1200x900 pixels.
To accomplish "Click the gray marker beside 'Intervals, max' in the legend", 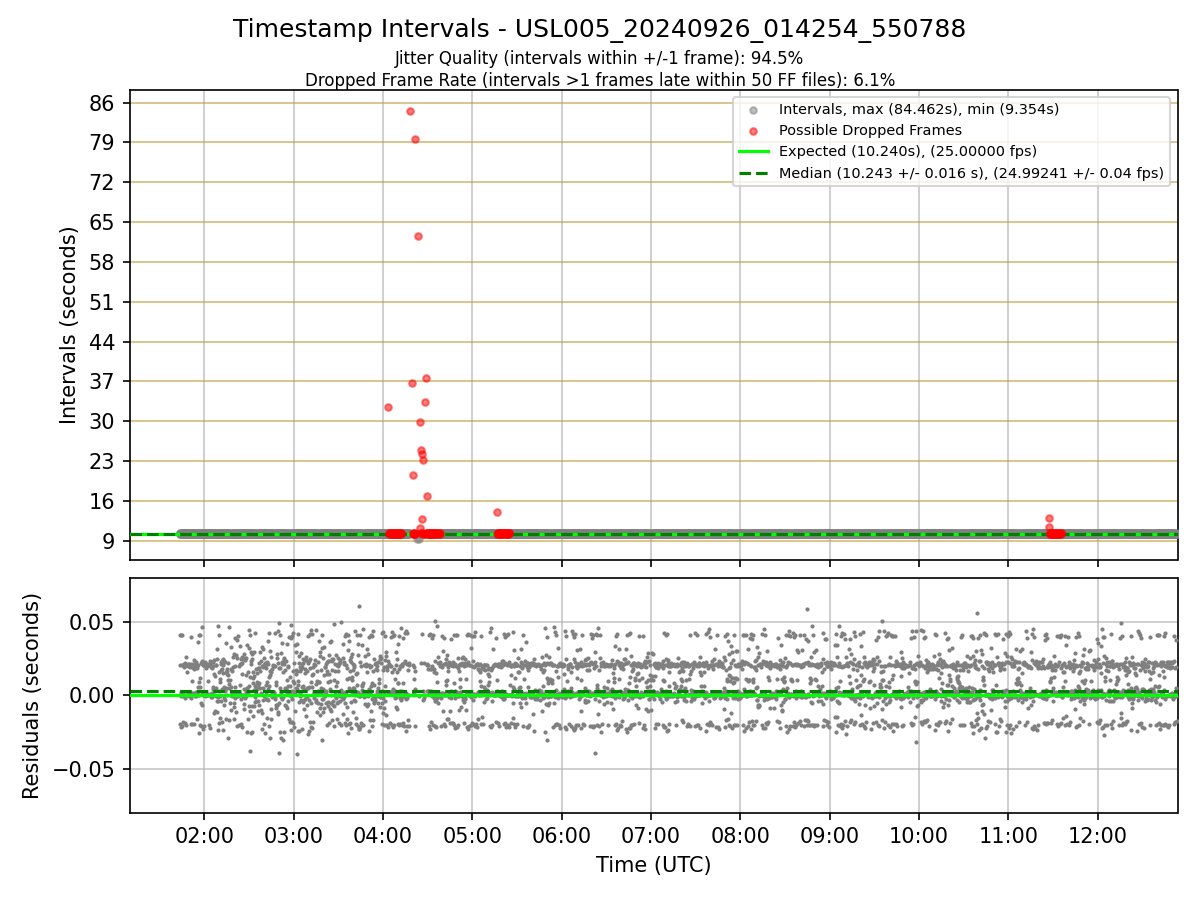I will (x=754, y=110).
